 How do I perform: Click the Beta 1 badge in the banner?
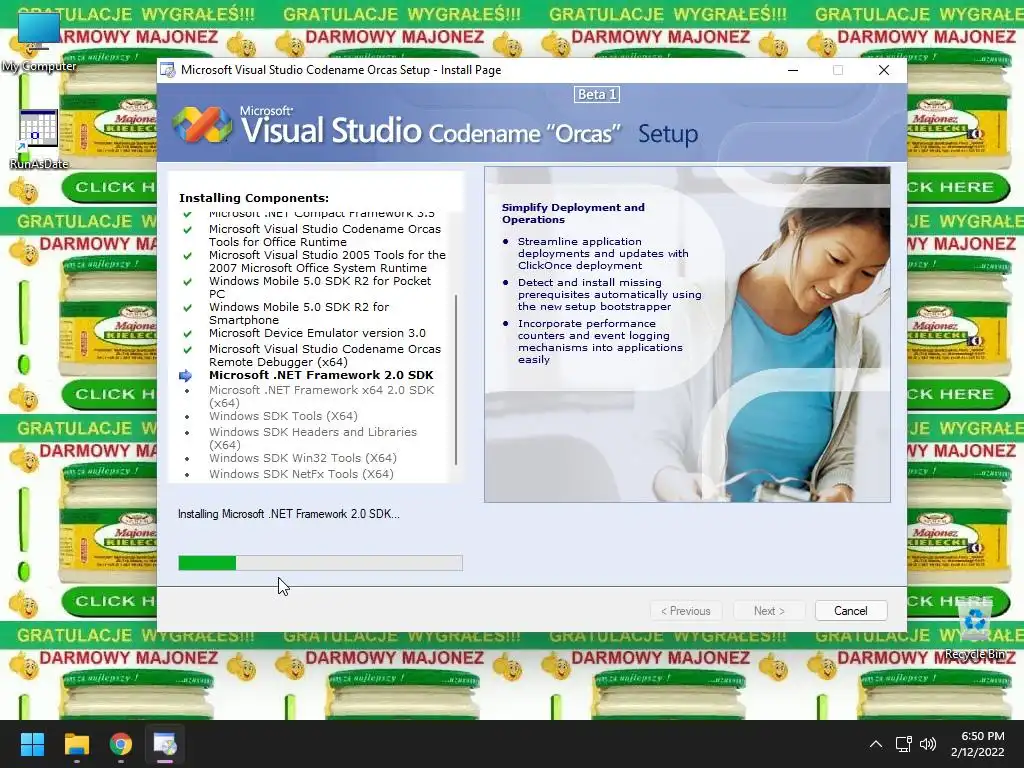597,95
